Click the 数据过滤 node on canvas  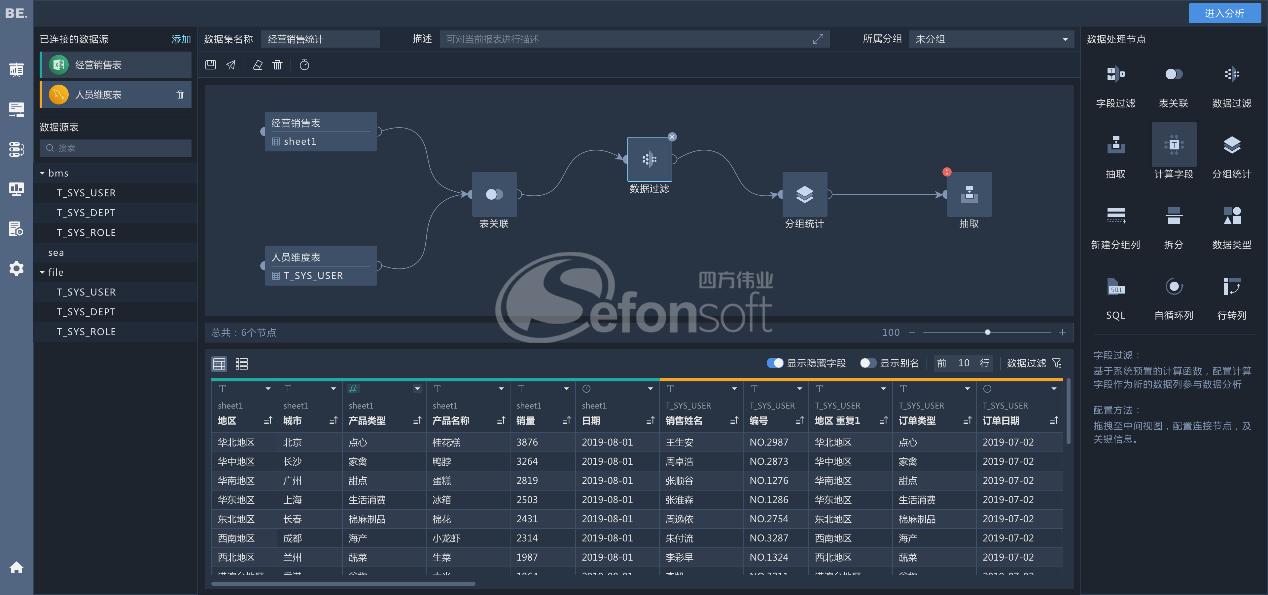[649, 159]
